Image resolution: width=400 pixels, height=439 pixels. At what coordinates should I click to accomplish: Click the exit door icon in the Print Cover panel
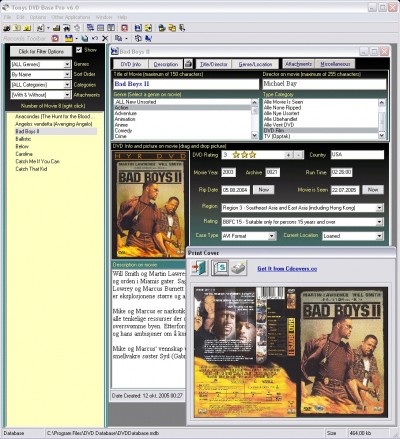coord(199,268)
